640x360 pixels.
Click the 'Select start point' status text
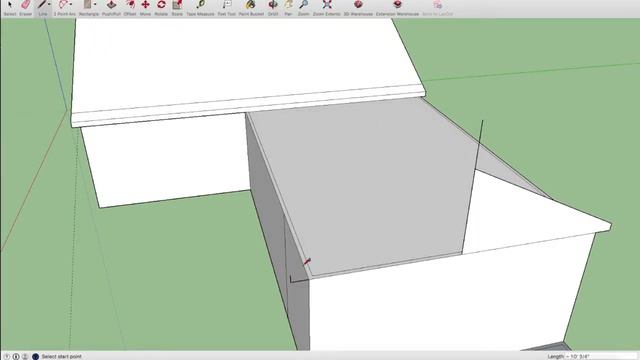pyautogui.click(x=62, y=356)
